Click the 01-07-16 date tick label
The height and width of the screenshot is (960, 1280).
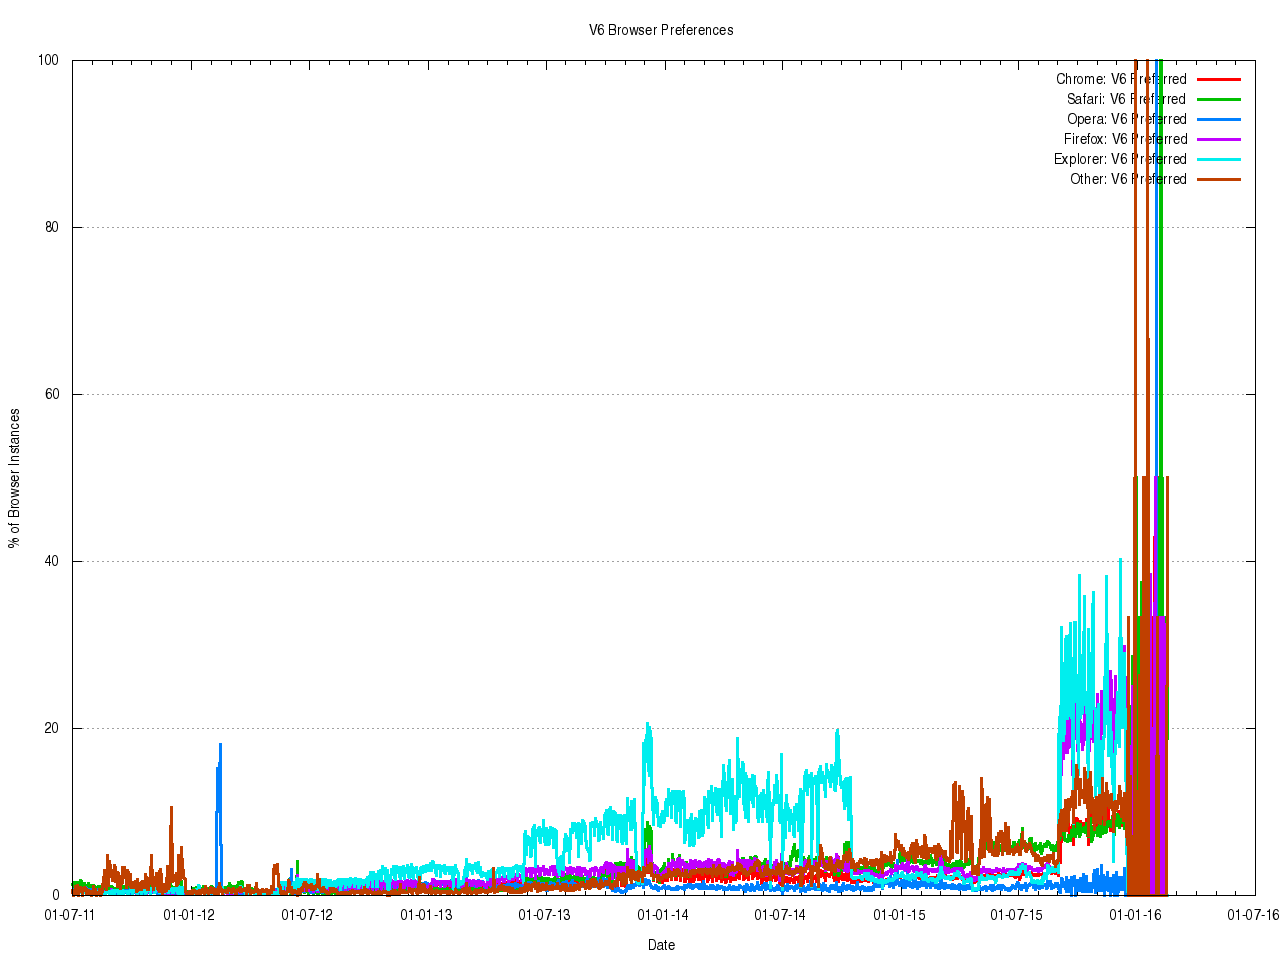tap(1254, 914)
